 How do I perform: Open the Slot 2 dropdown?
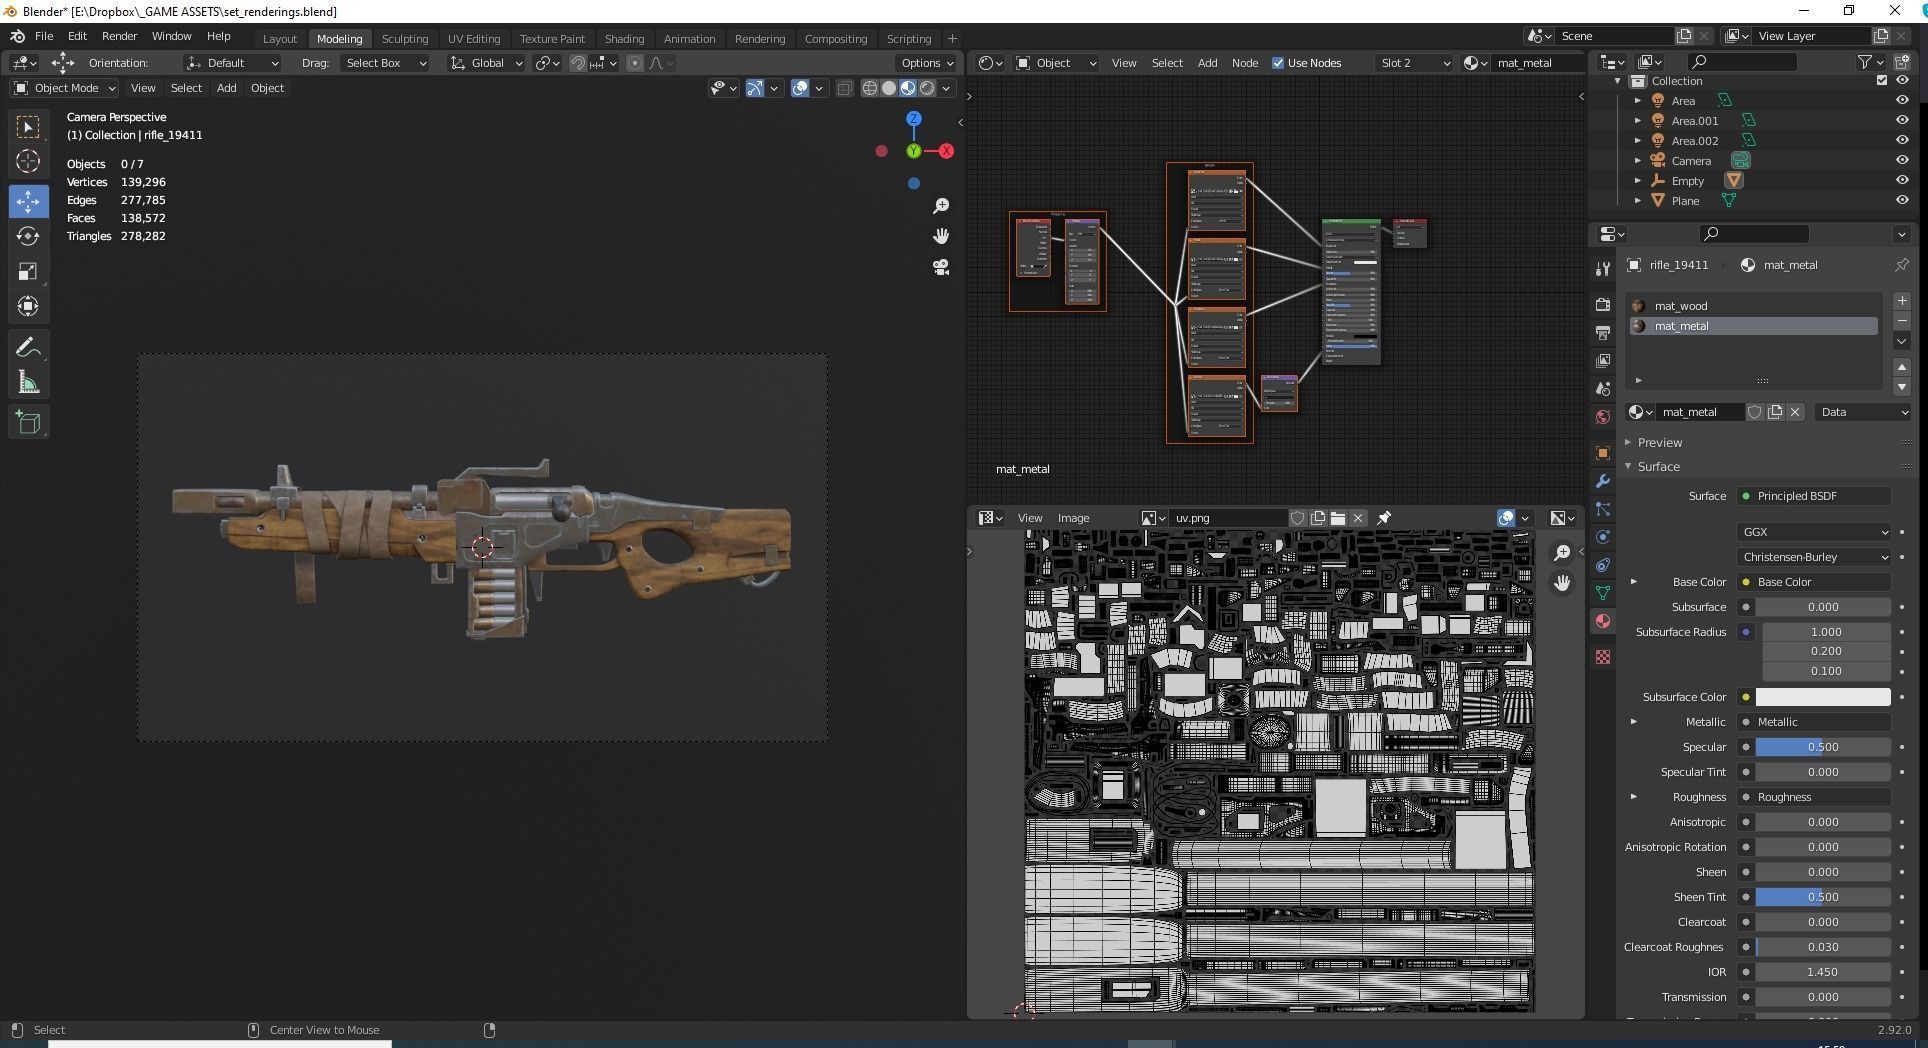(x=1415, y=63)
